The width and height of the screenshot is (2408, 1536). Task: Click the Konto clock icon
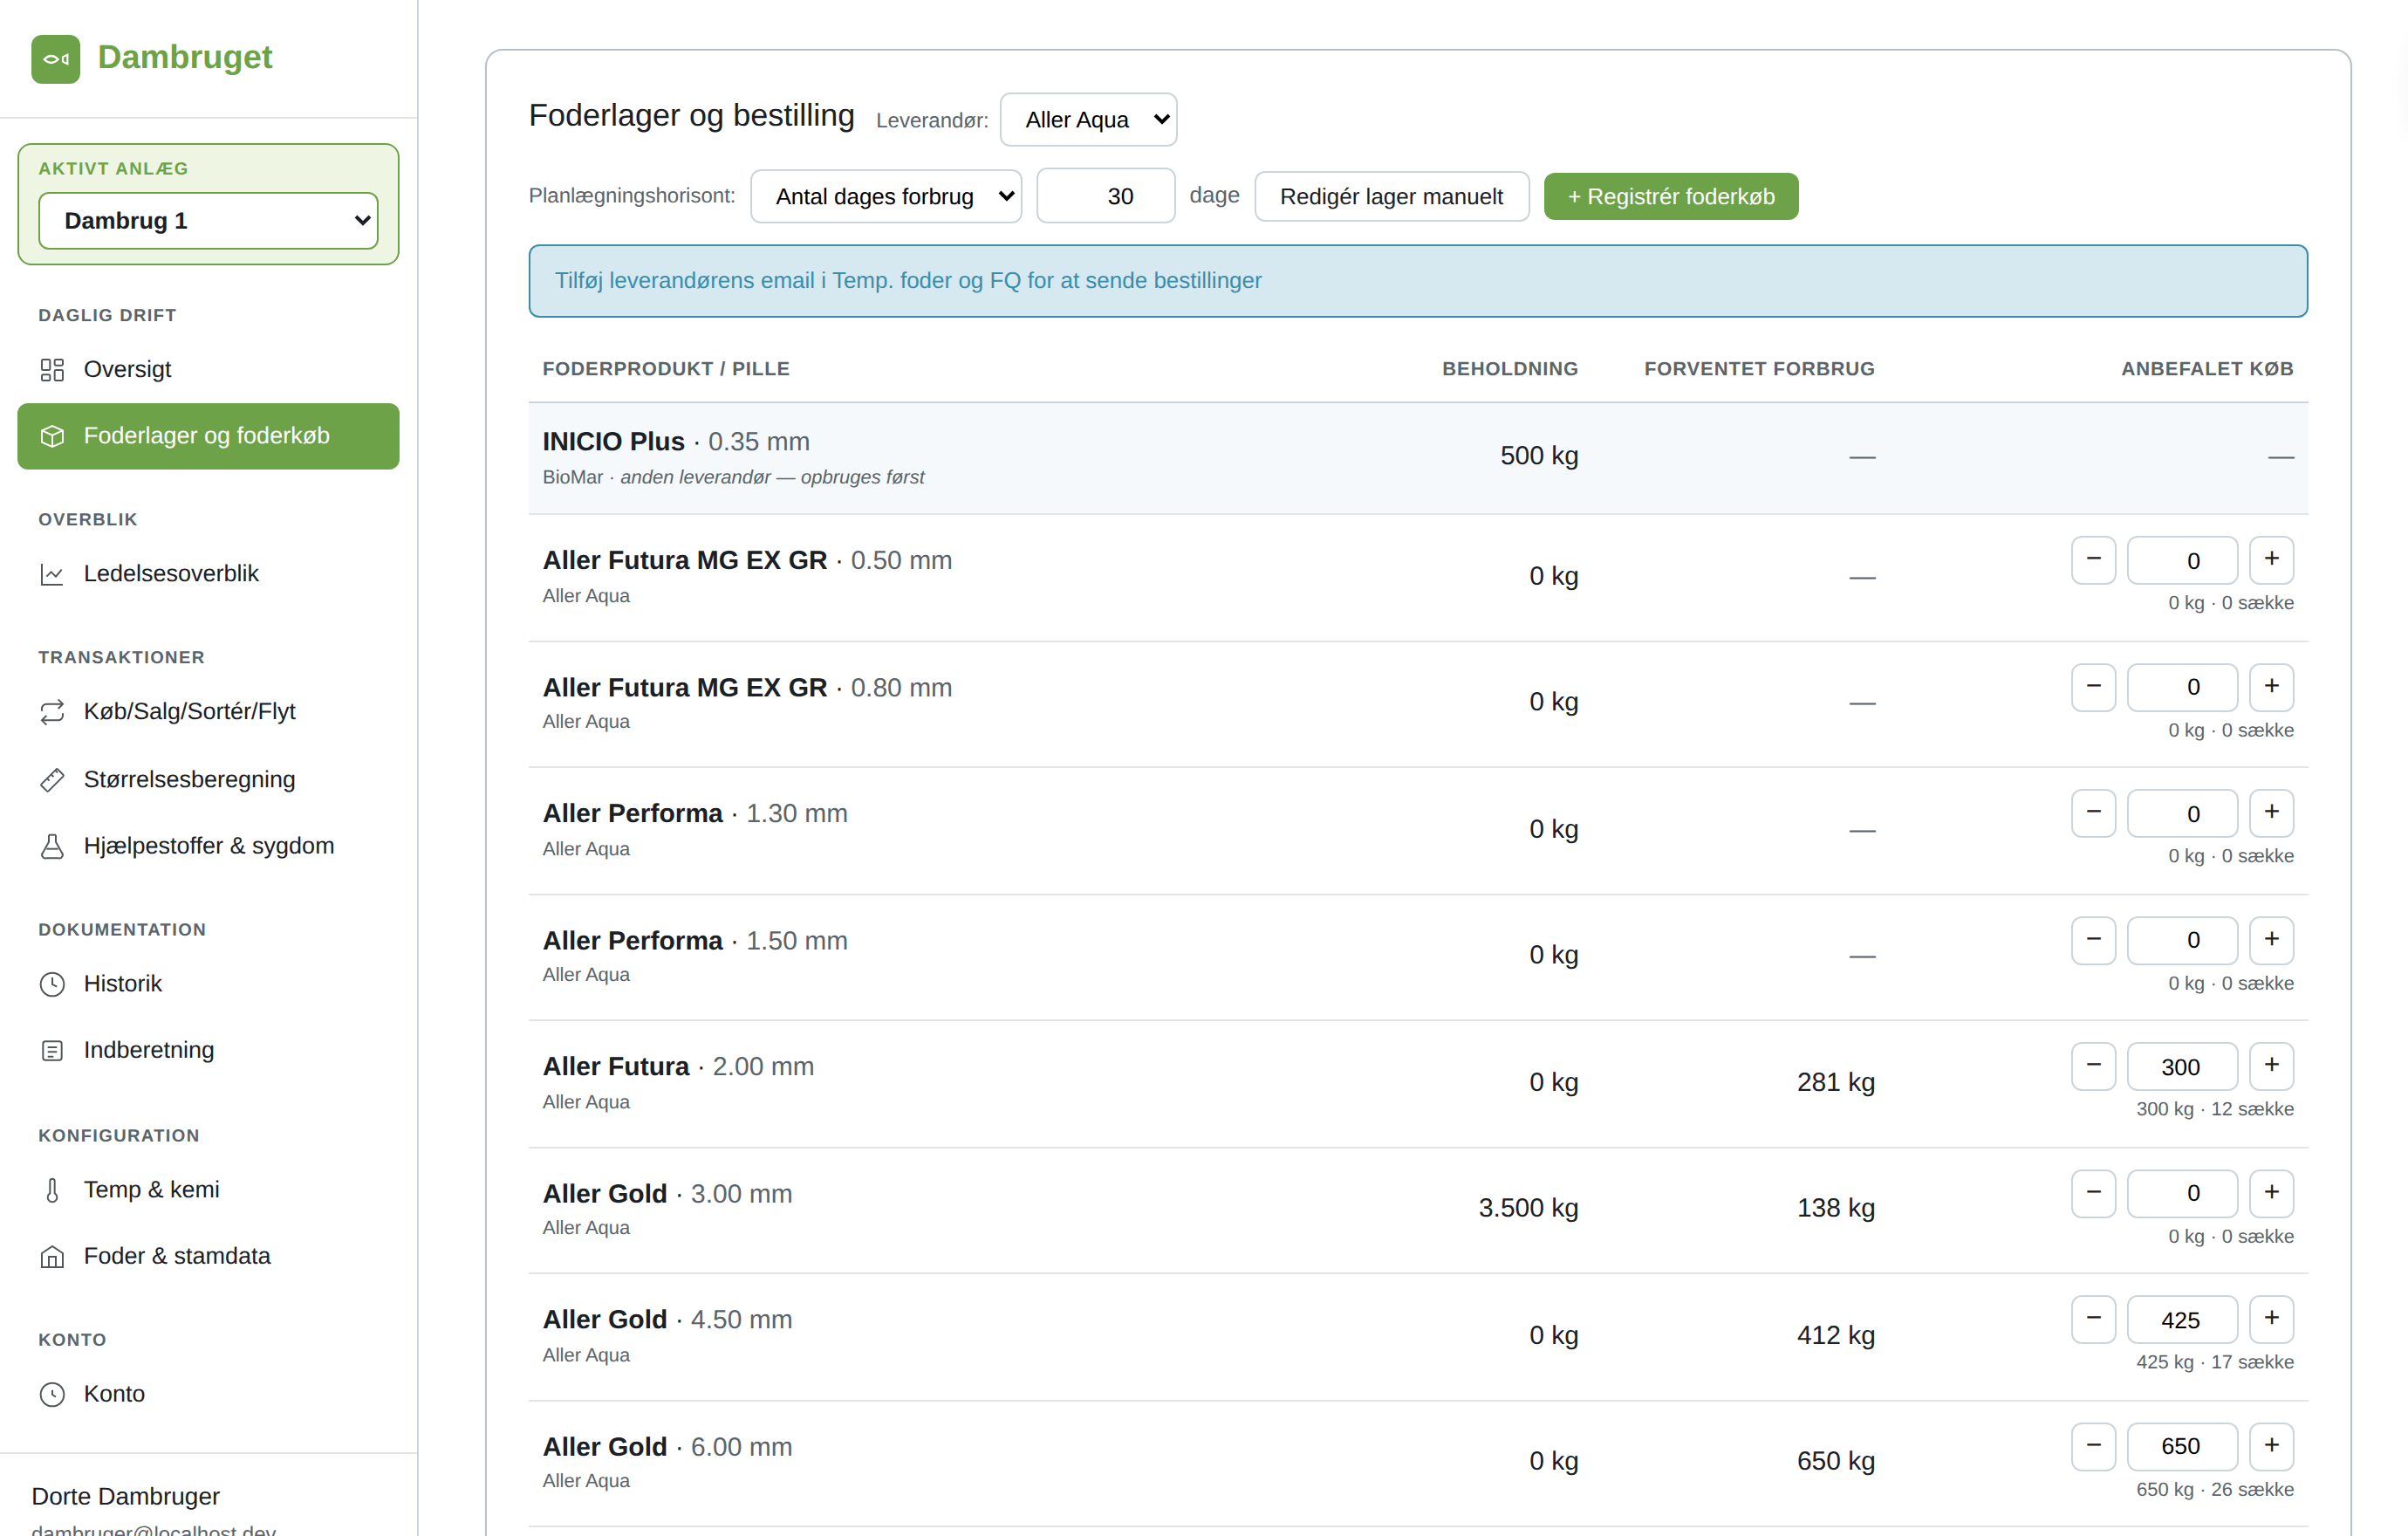52,1394
